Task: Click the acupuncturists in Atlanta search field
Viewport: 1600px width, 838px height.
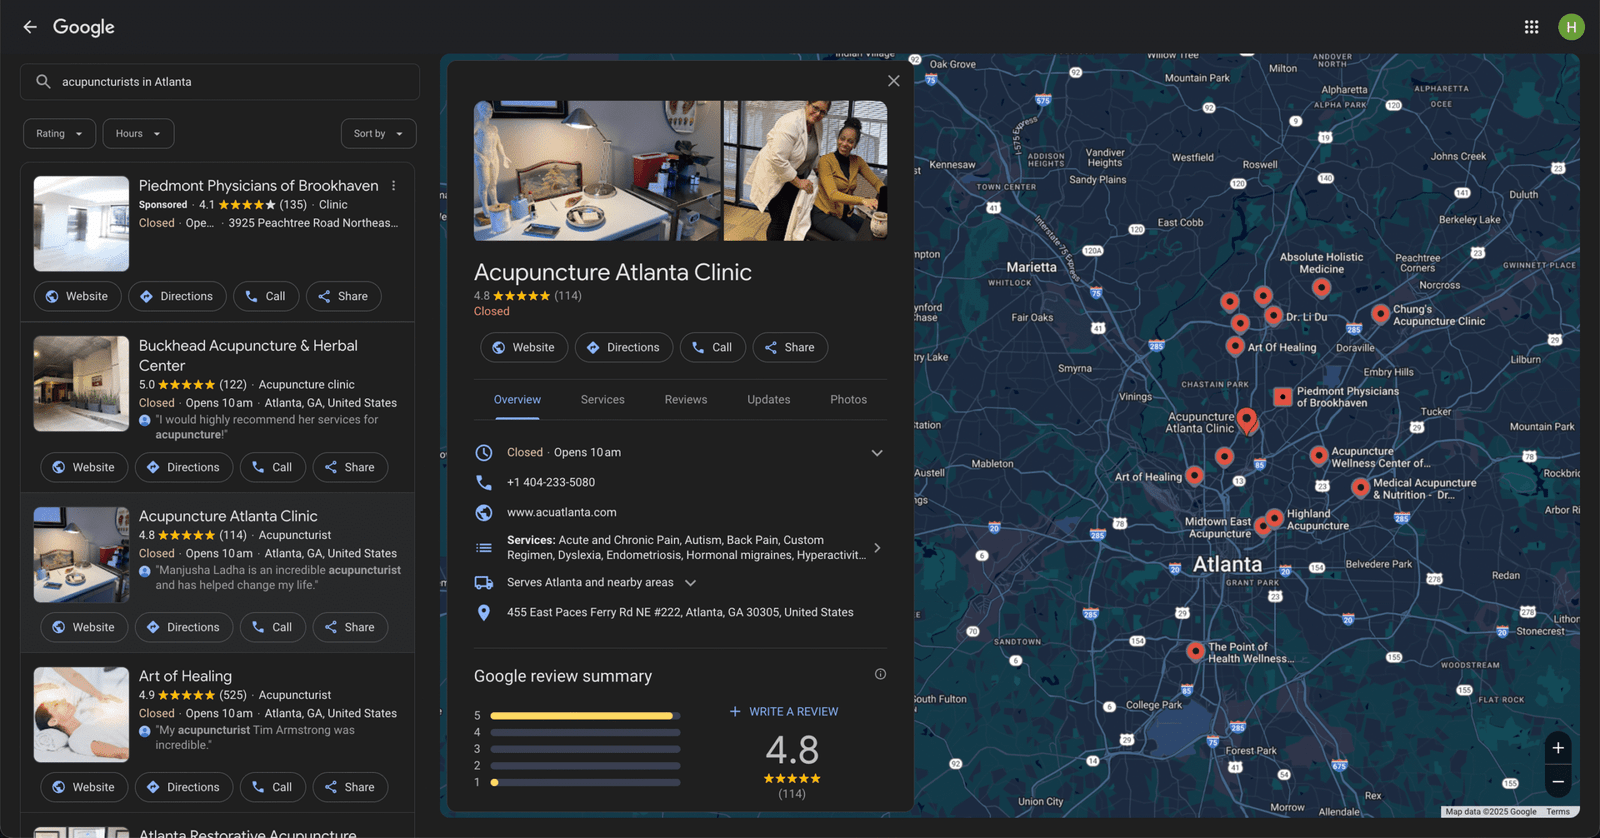Action: 220,82
